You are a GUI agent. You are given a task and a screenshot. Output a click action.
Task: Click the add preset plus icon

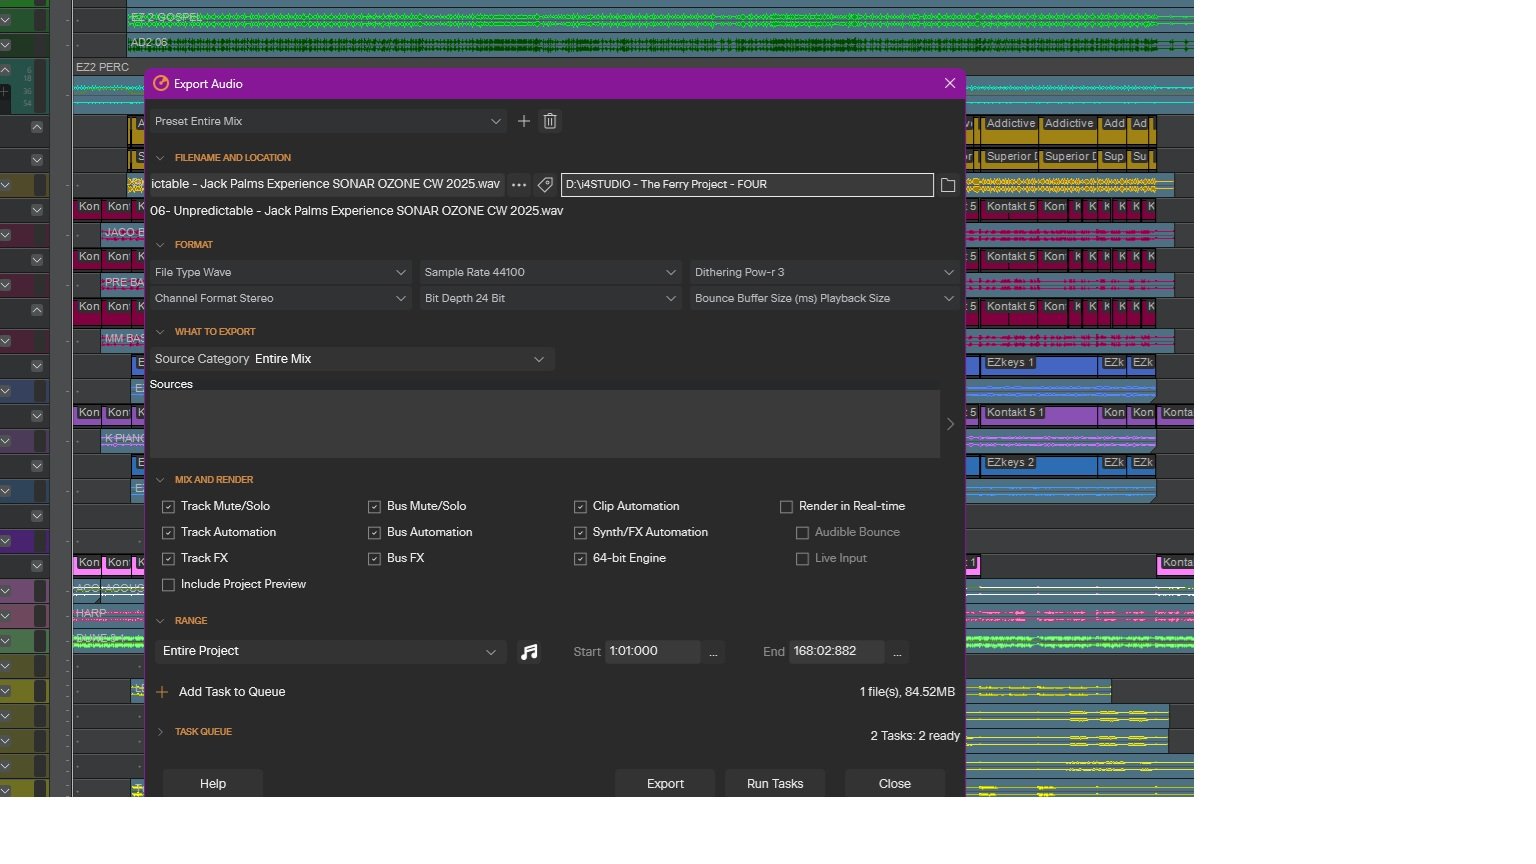pos(523,121)
